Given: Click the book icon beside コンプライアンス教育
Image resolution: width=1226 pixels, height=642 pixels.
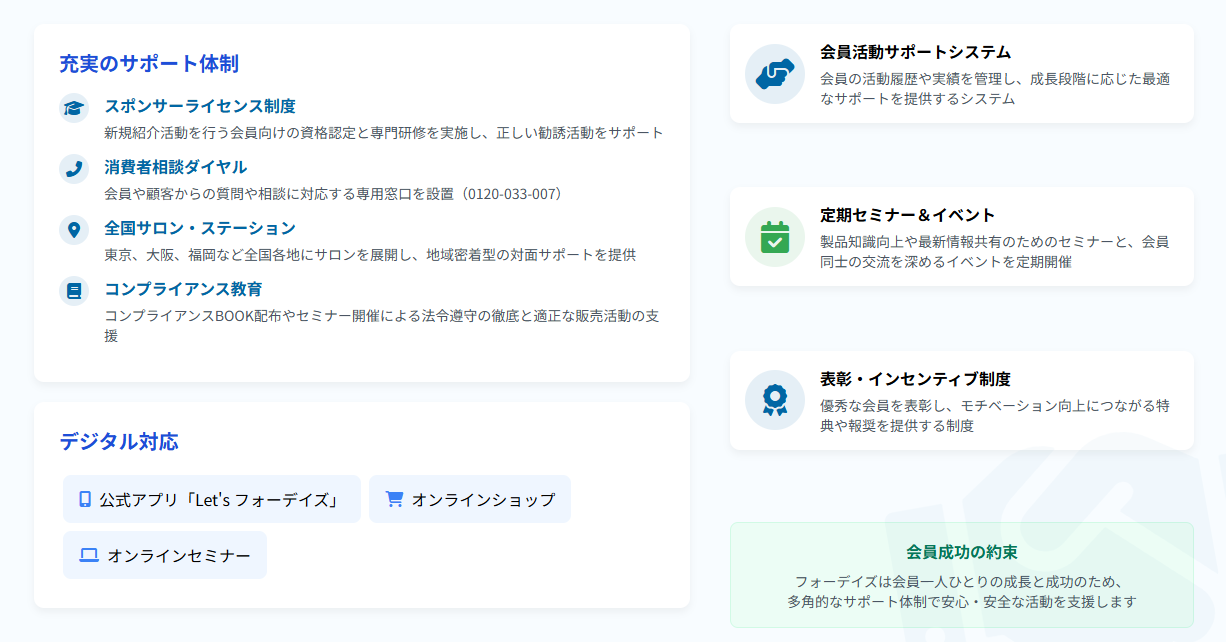Looking at the screenshot, I should pyautogui.click(x=74, y=291).
